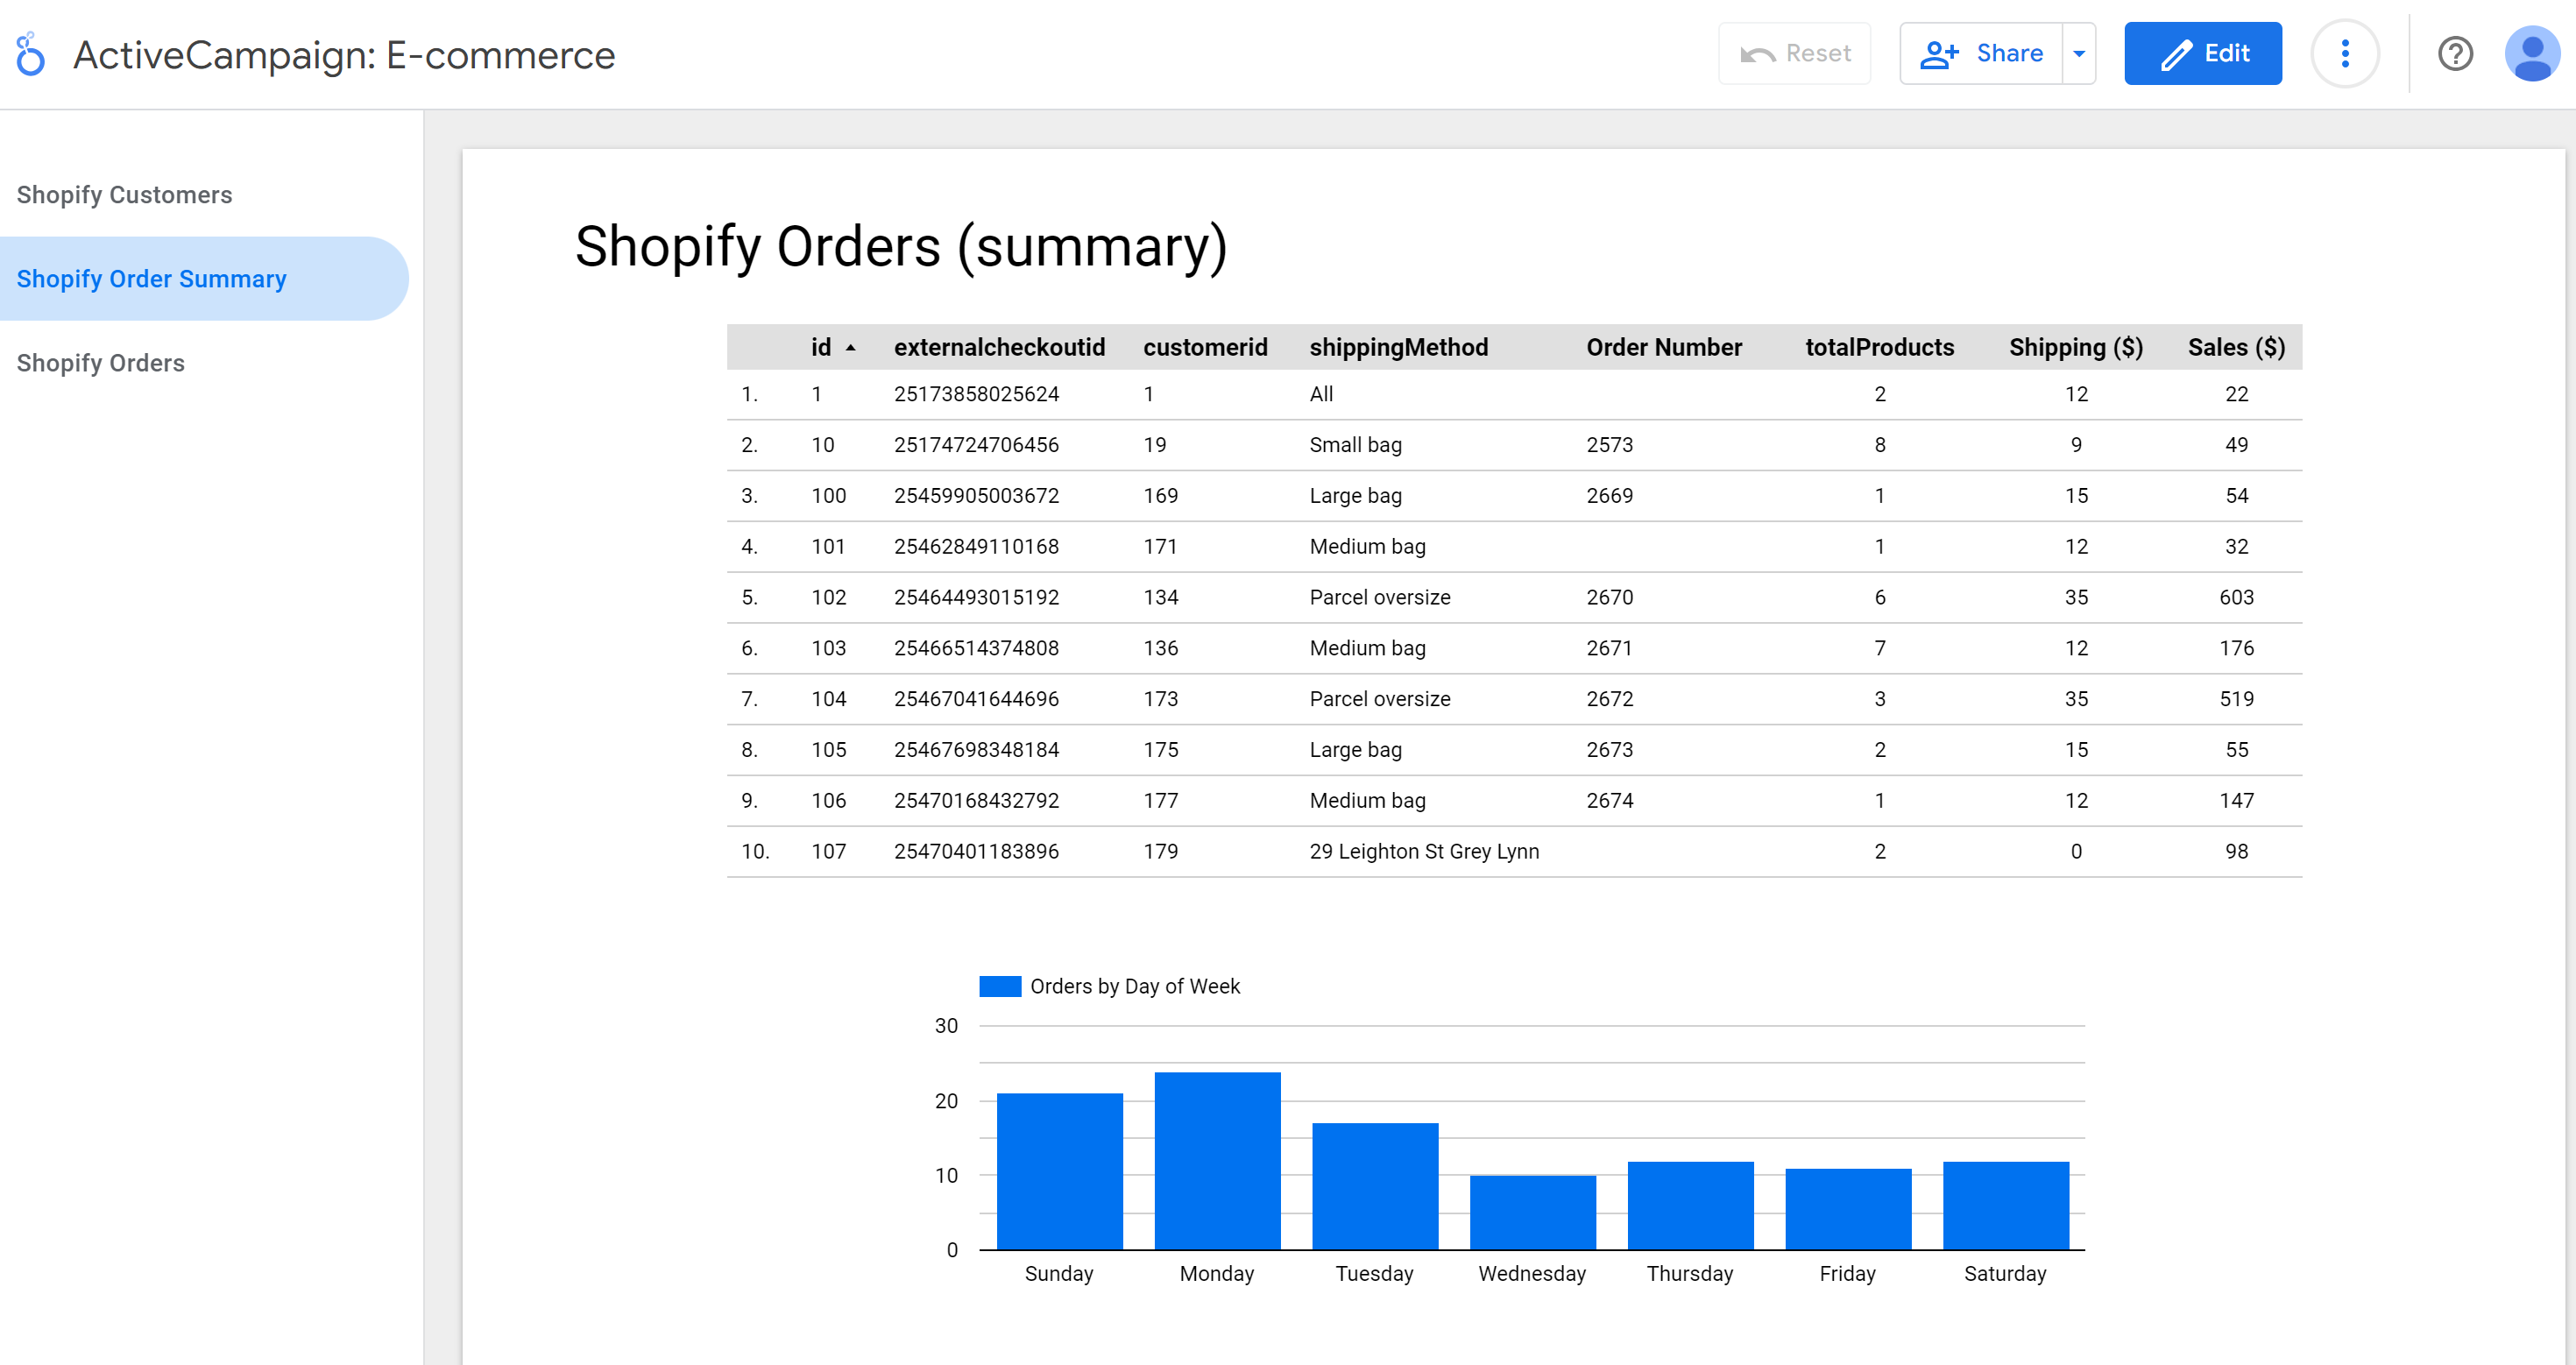Click checkout id 25173858025624
Image resolution: width=2576 pixels, height=1365 pixels.
pyautogui.click(x=976, y=395)
